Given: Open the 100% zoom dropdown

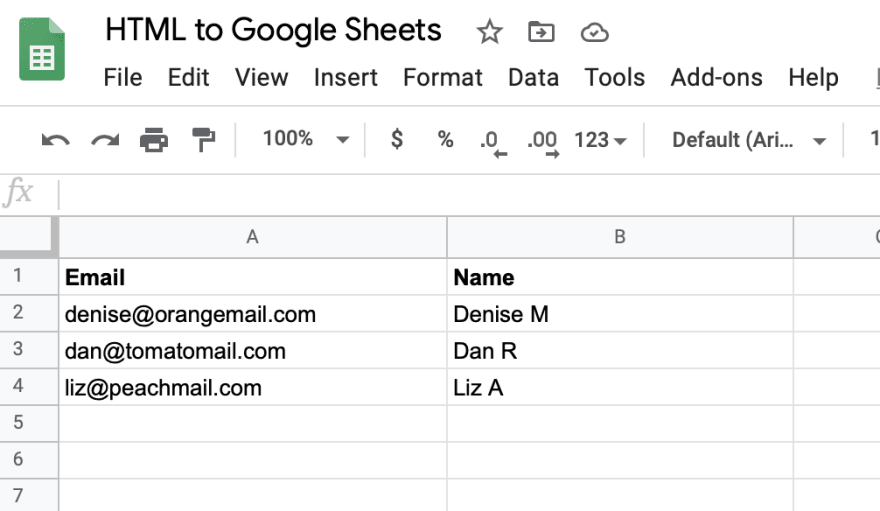Looking at the screenshot, I should point(306,139).
